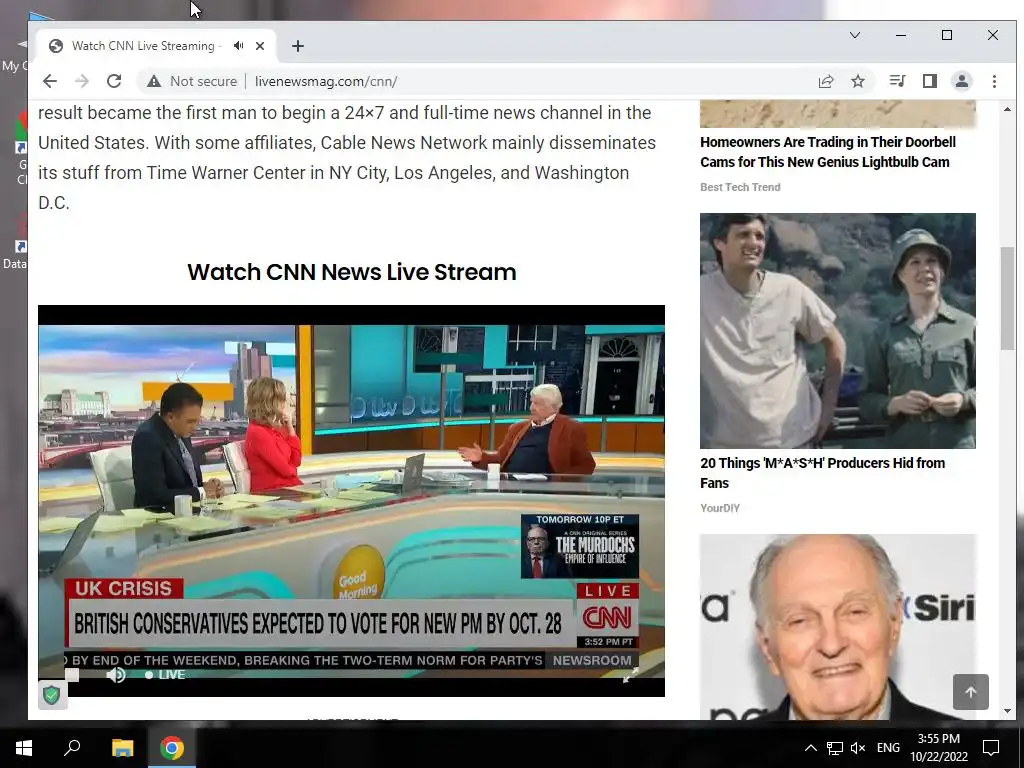
Task: Go back to the previous page
Action: [50, 81]
